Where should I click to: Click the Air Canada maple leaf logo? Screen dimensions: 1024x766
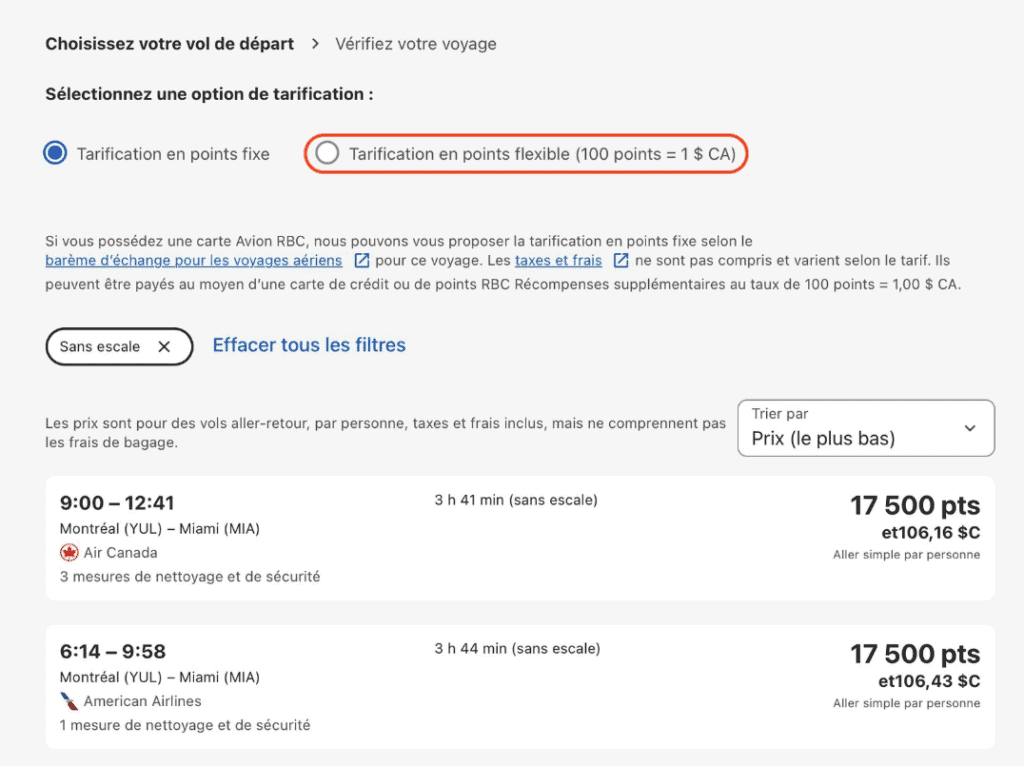69,553
